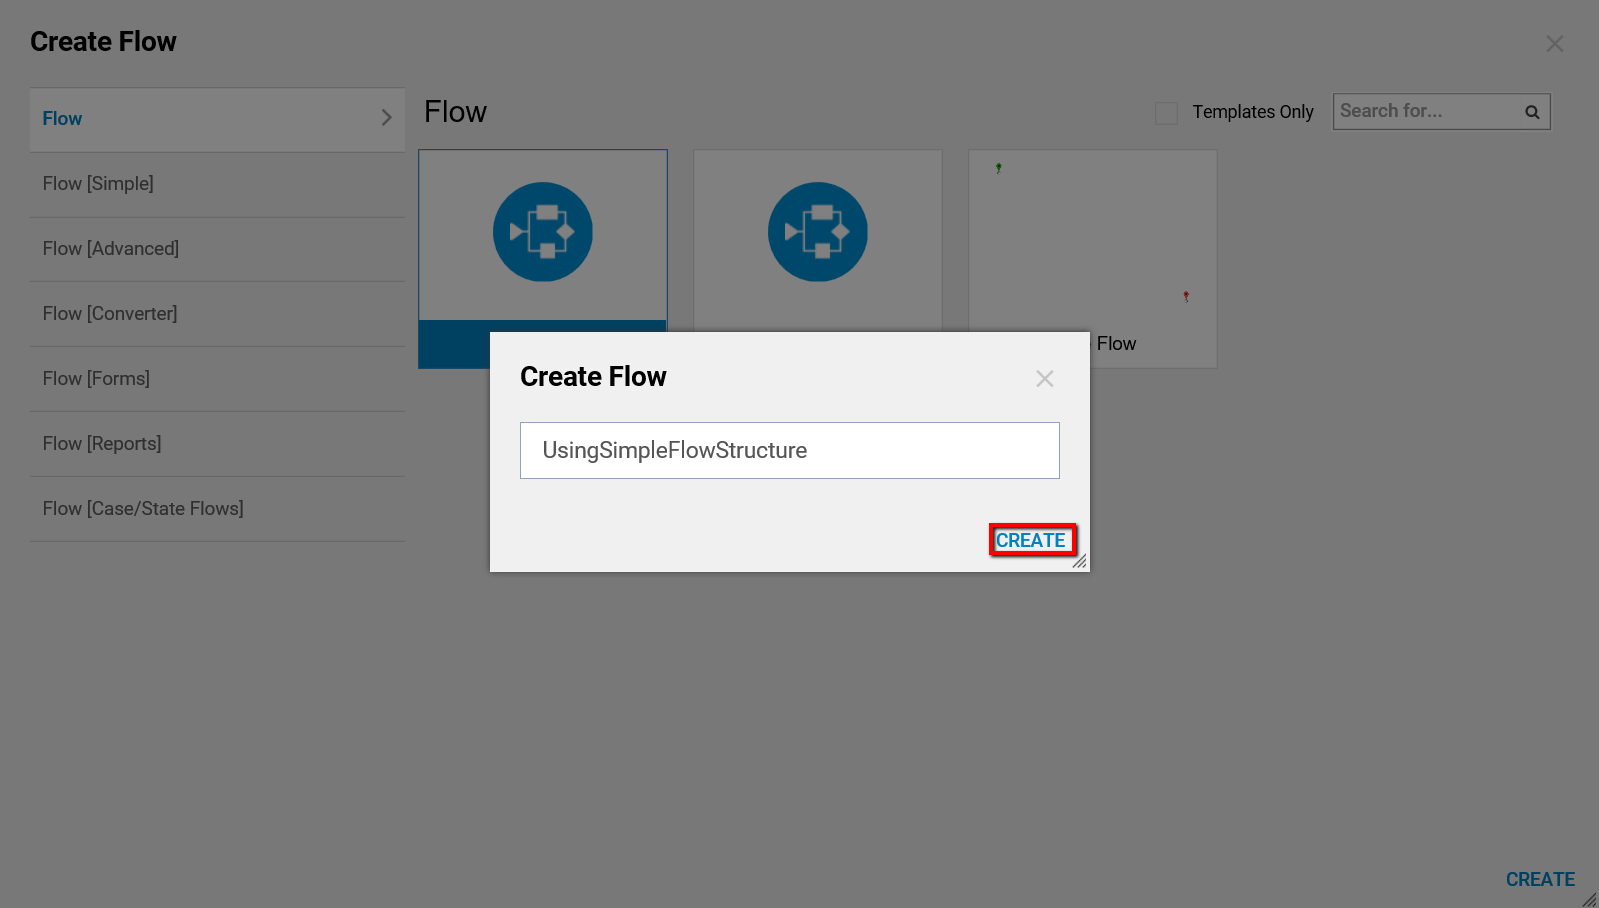
Task: Select the Flow category in the sidebar
Action: [x=217, y=119]
